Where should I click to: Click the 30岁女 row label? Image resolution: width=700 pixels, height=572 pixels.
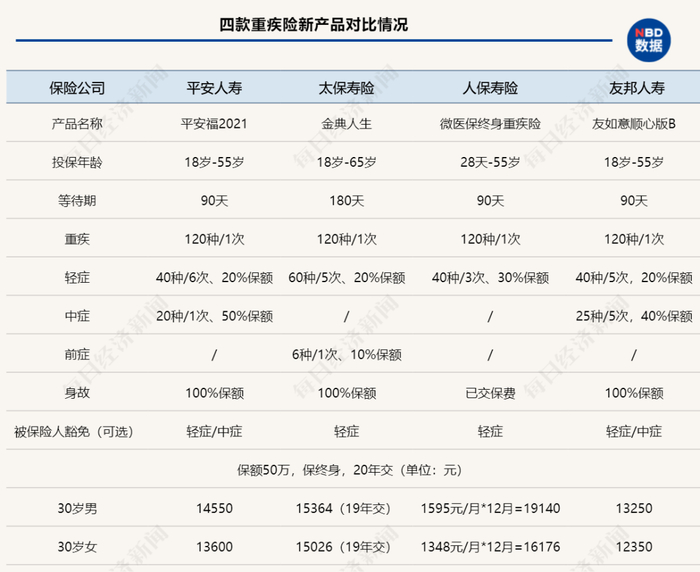[x=77, y=547]
